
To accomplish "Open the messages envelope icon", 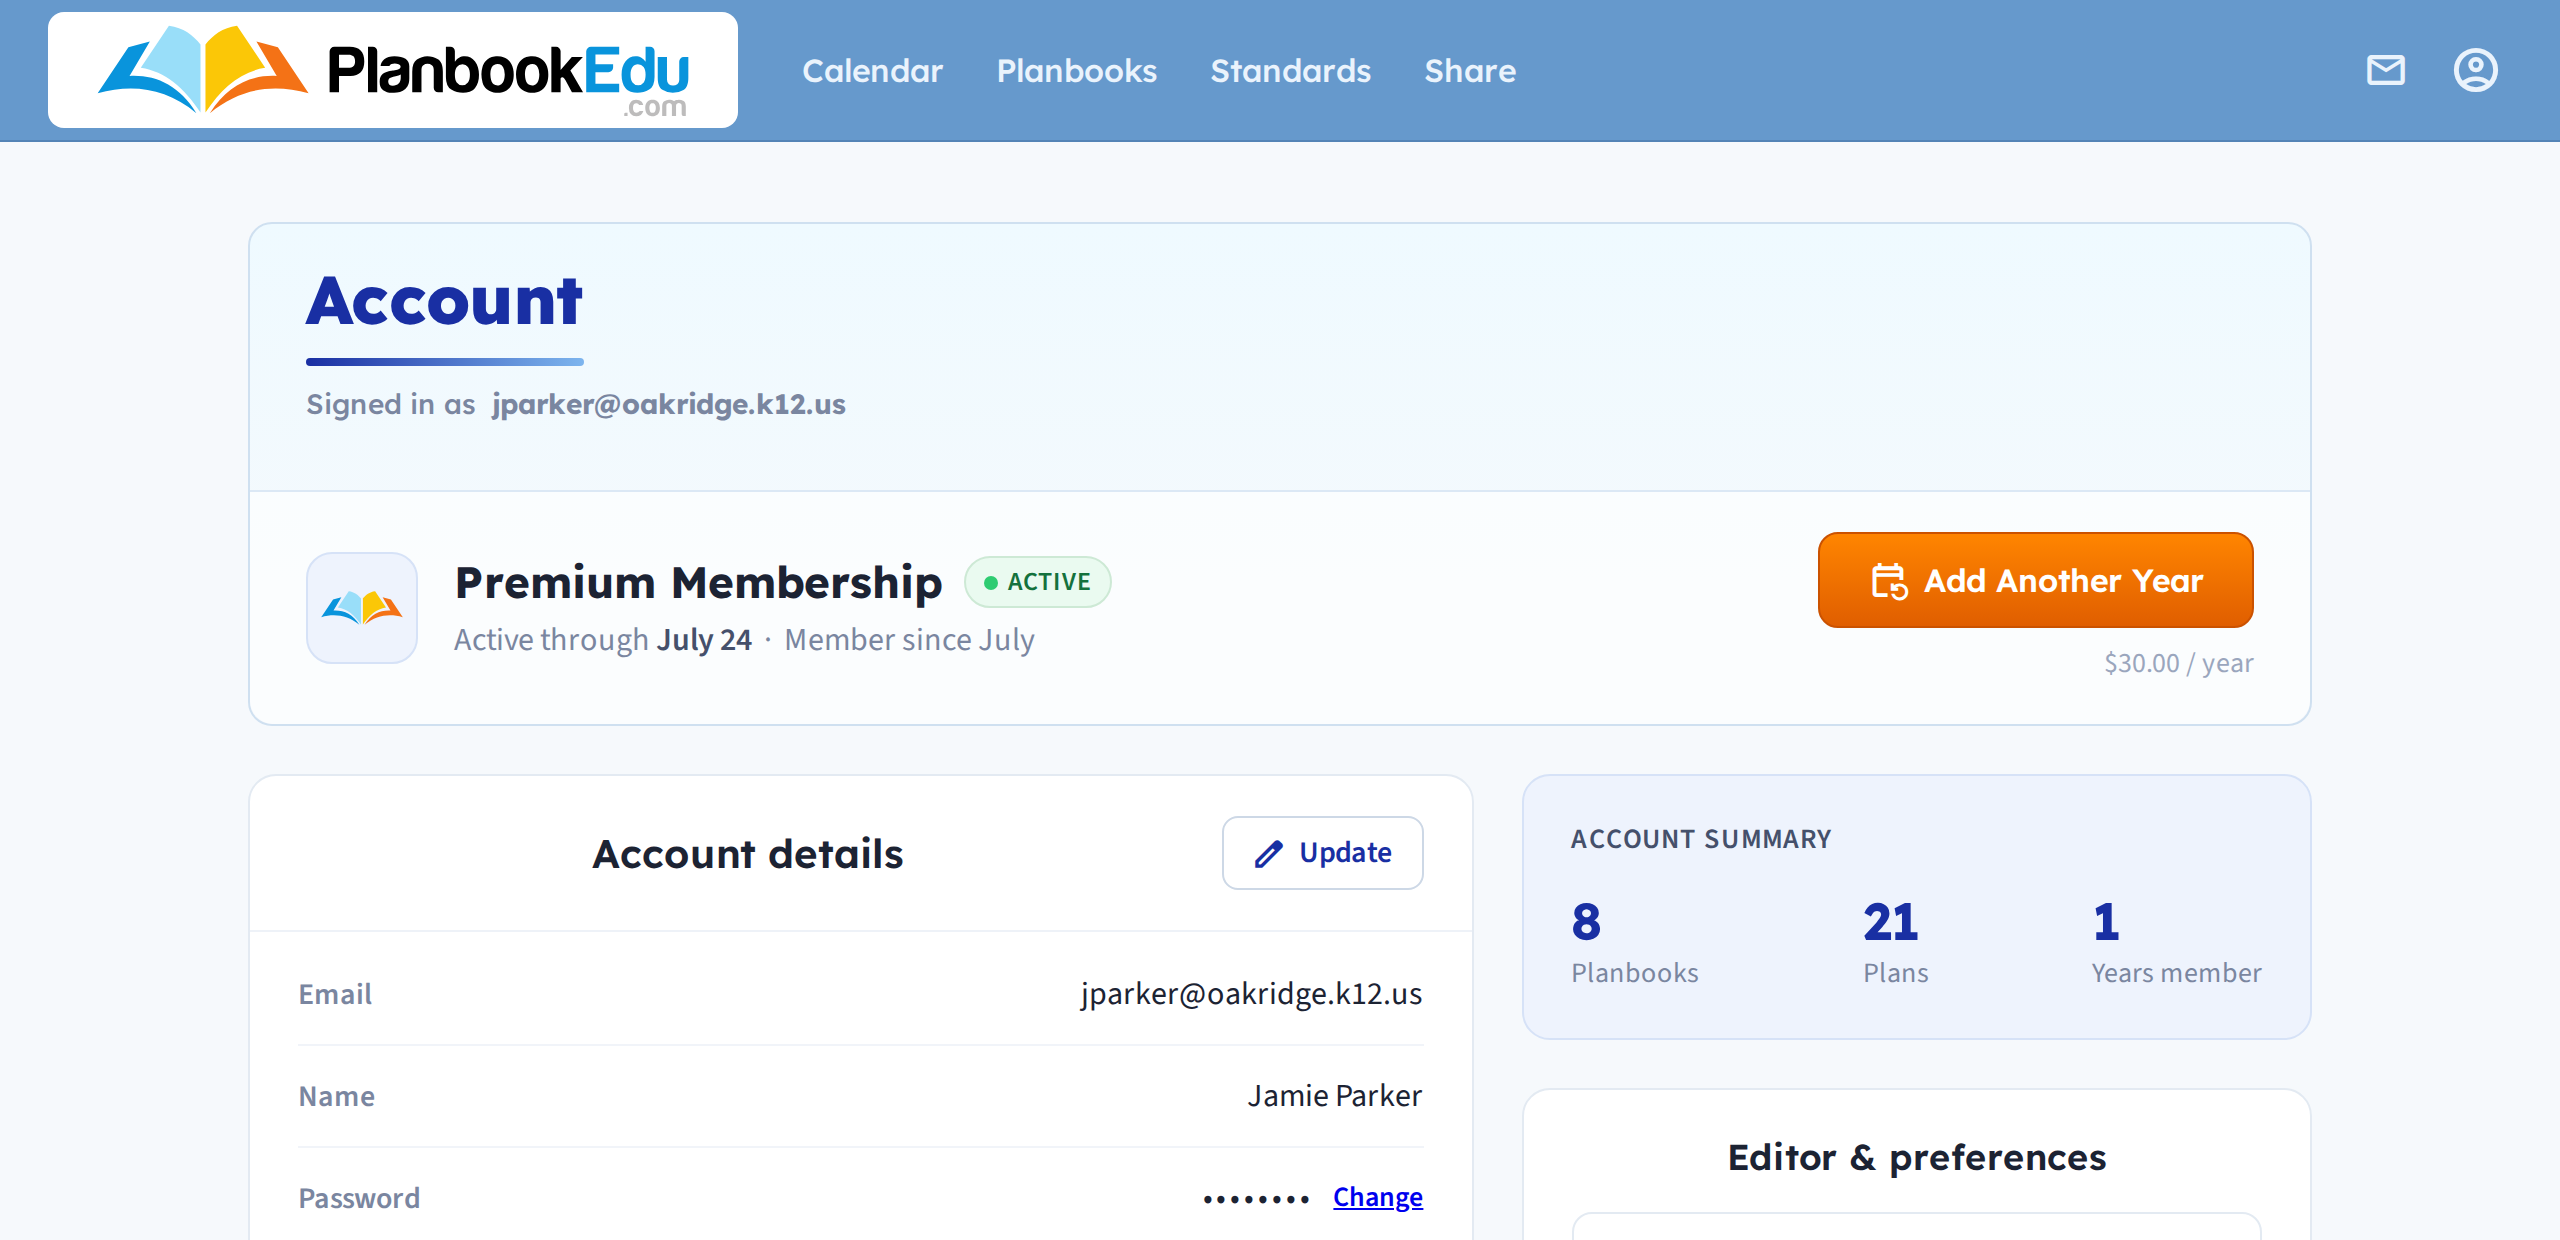I will pos(2386,70).
